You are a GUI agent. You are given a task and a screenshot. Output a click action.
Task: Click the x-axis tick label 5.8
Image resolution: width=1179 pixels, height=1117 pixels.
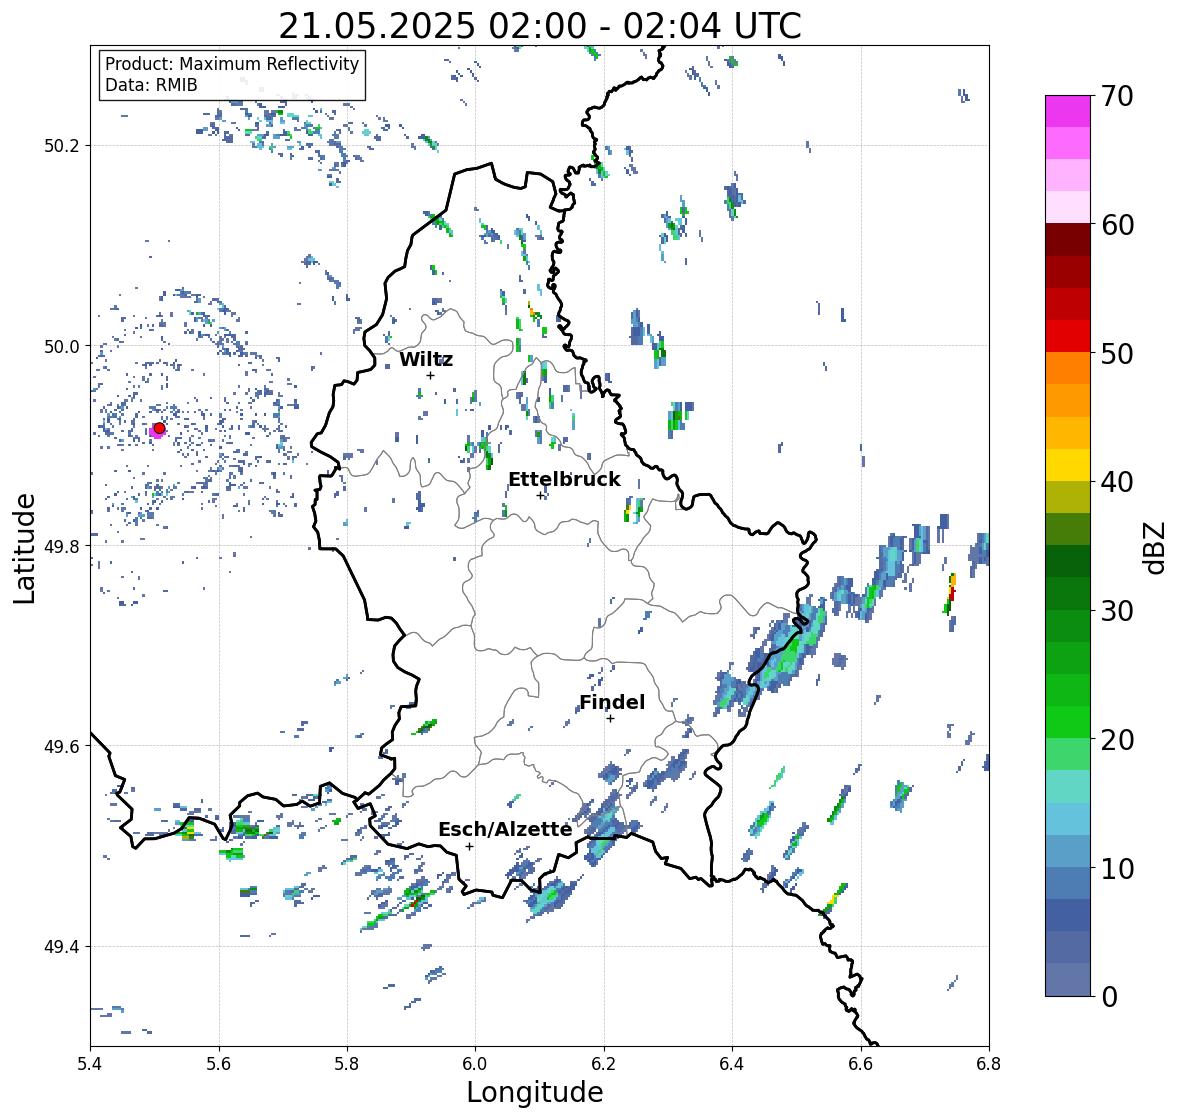(347, 1063)
